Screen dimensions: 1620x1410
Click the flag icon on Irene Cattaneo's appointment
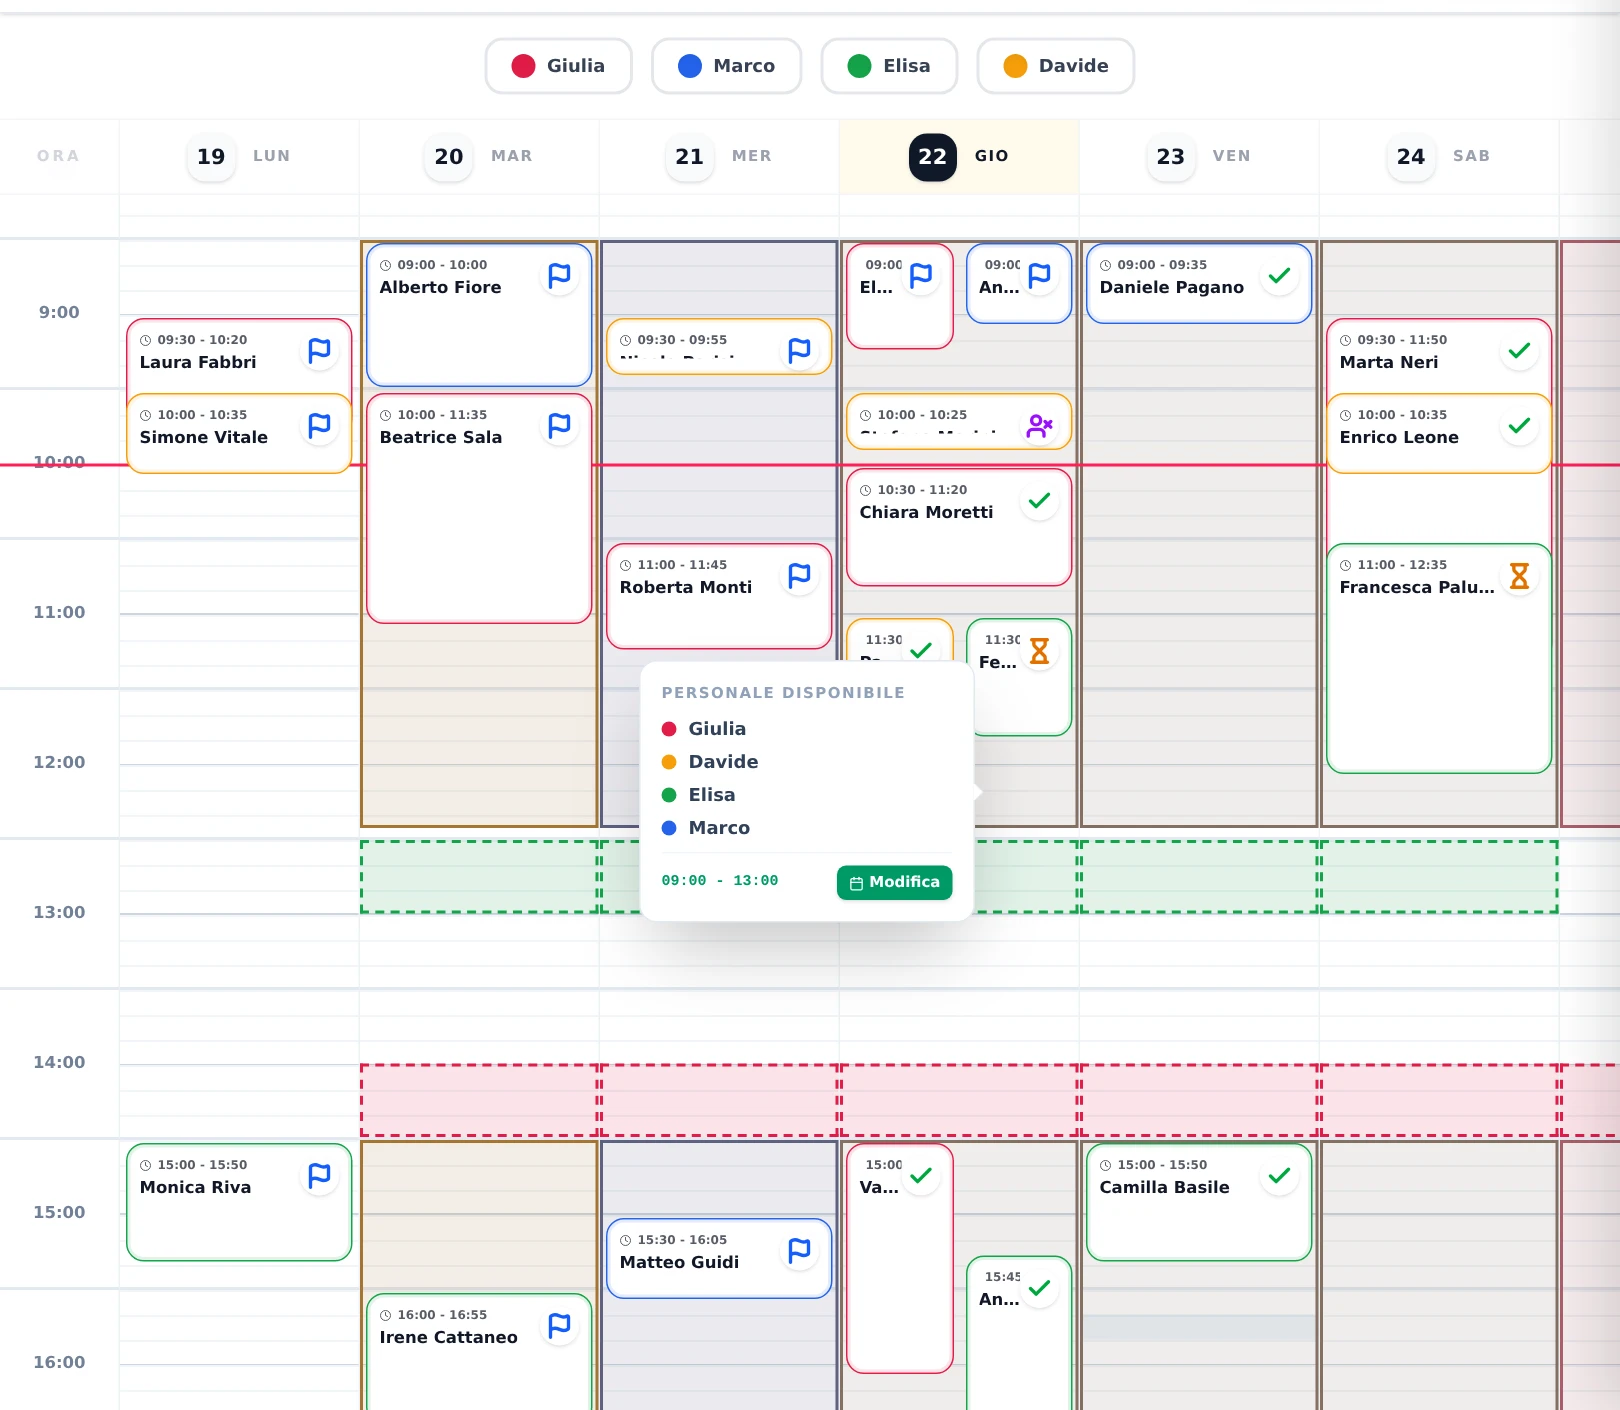tap(559, 1326)
